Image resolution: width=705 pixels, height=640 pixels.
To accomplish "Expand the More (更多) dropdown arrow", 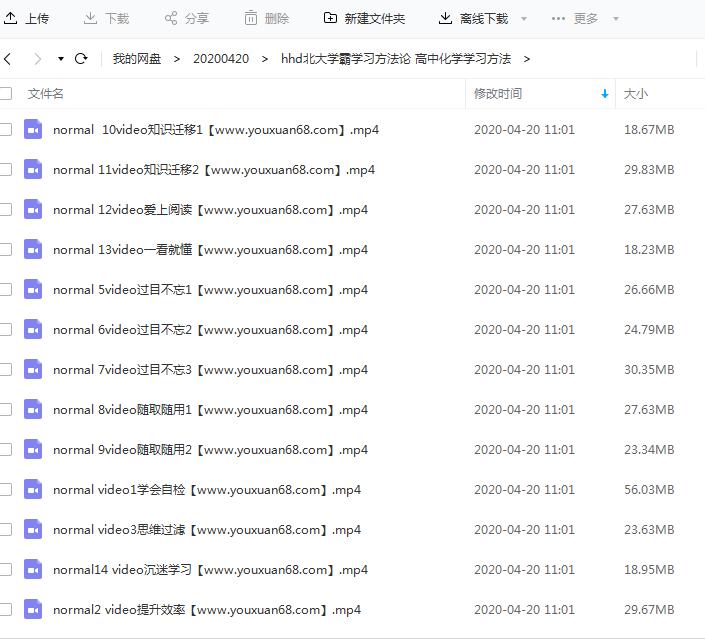I will tap(616, 19).
